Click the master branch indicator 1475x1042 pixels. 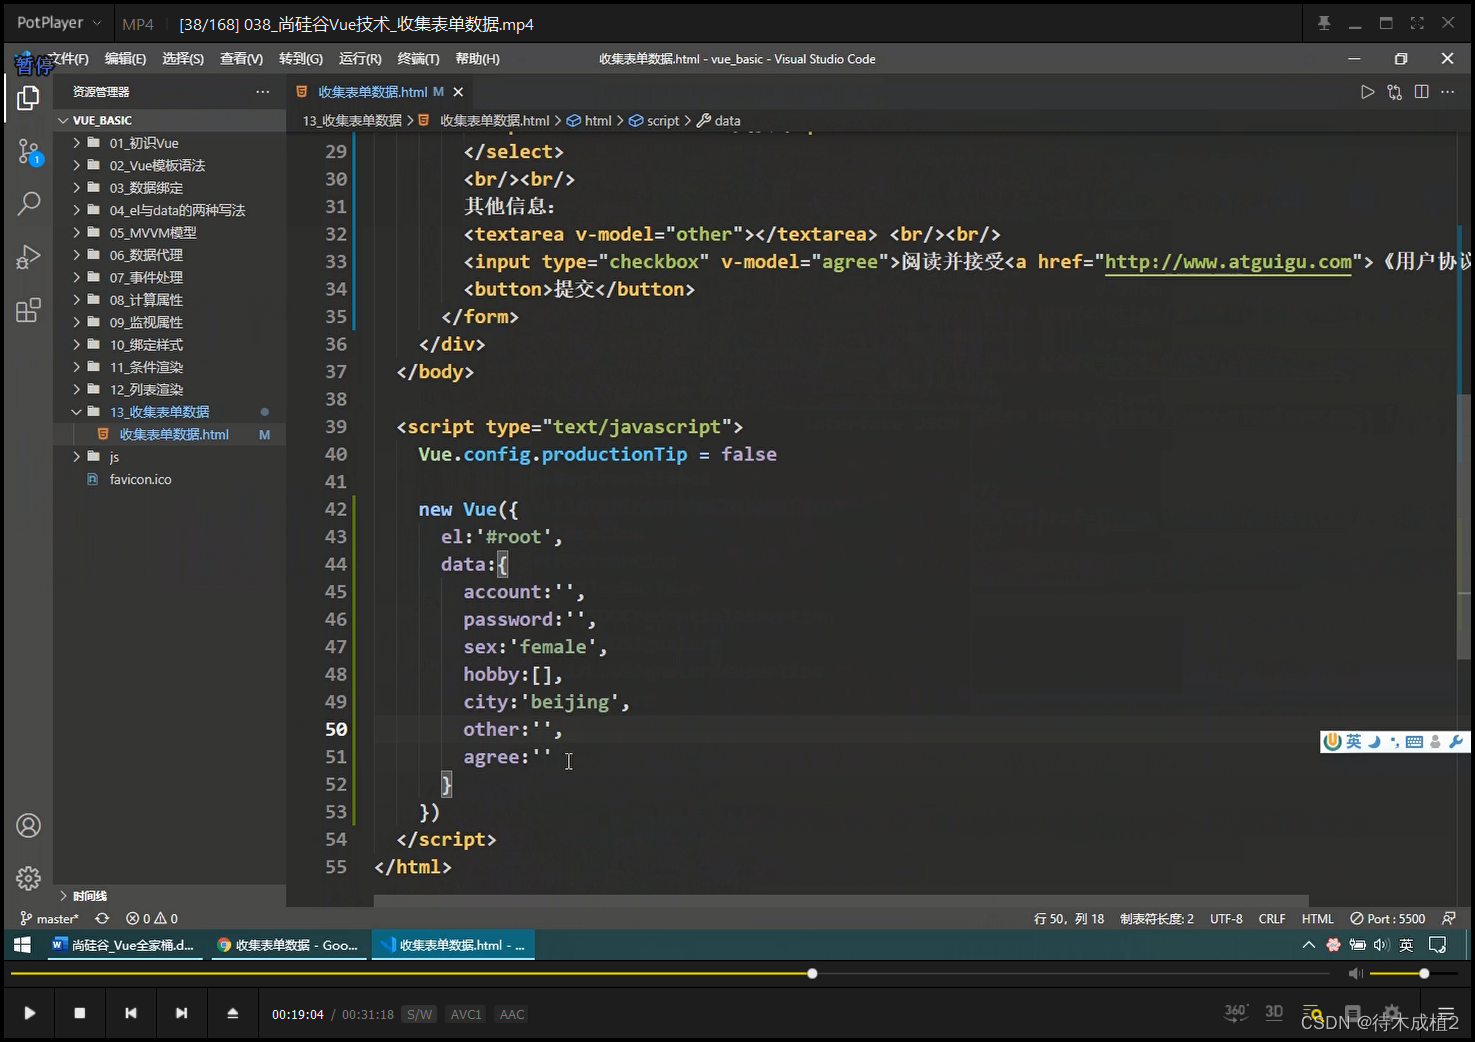49,918
